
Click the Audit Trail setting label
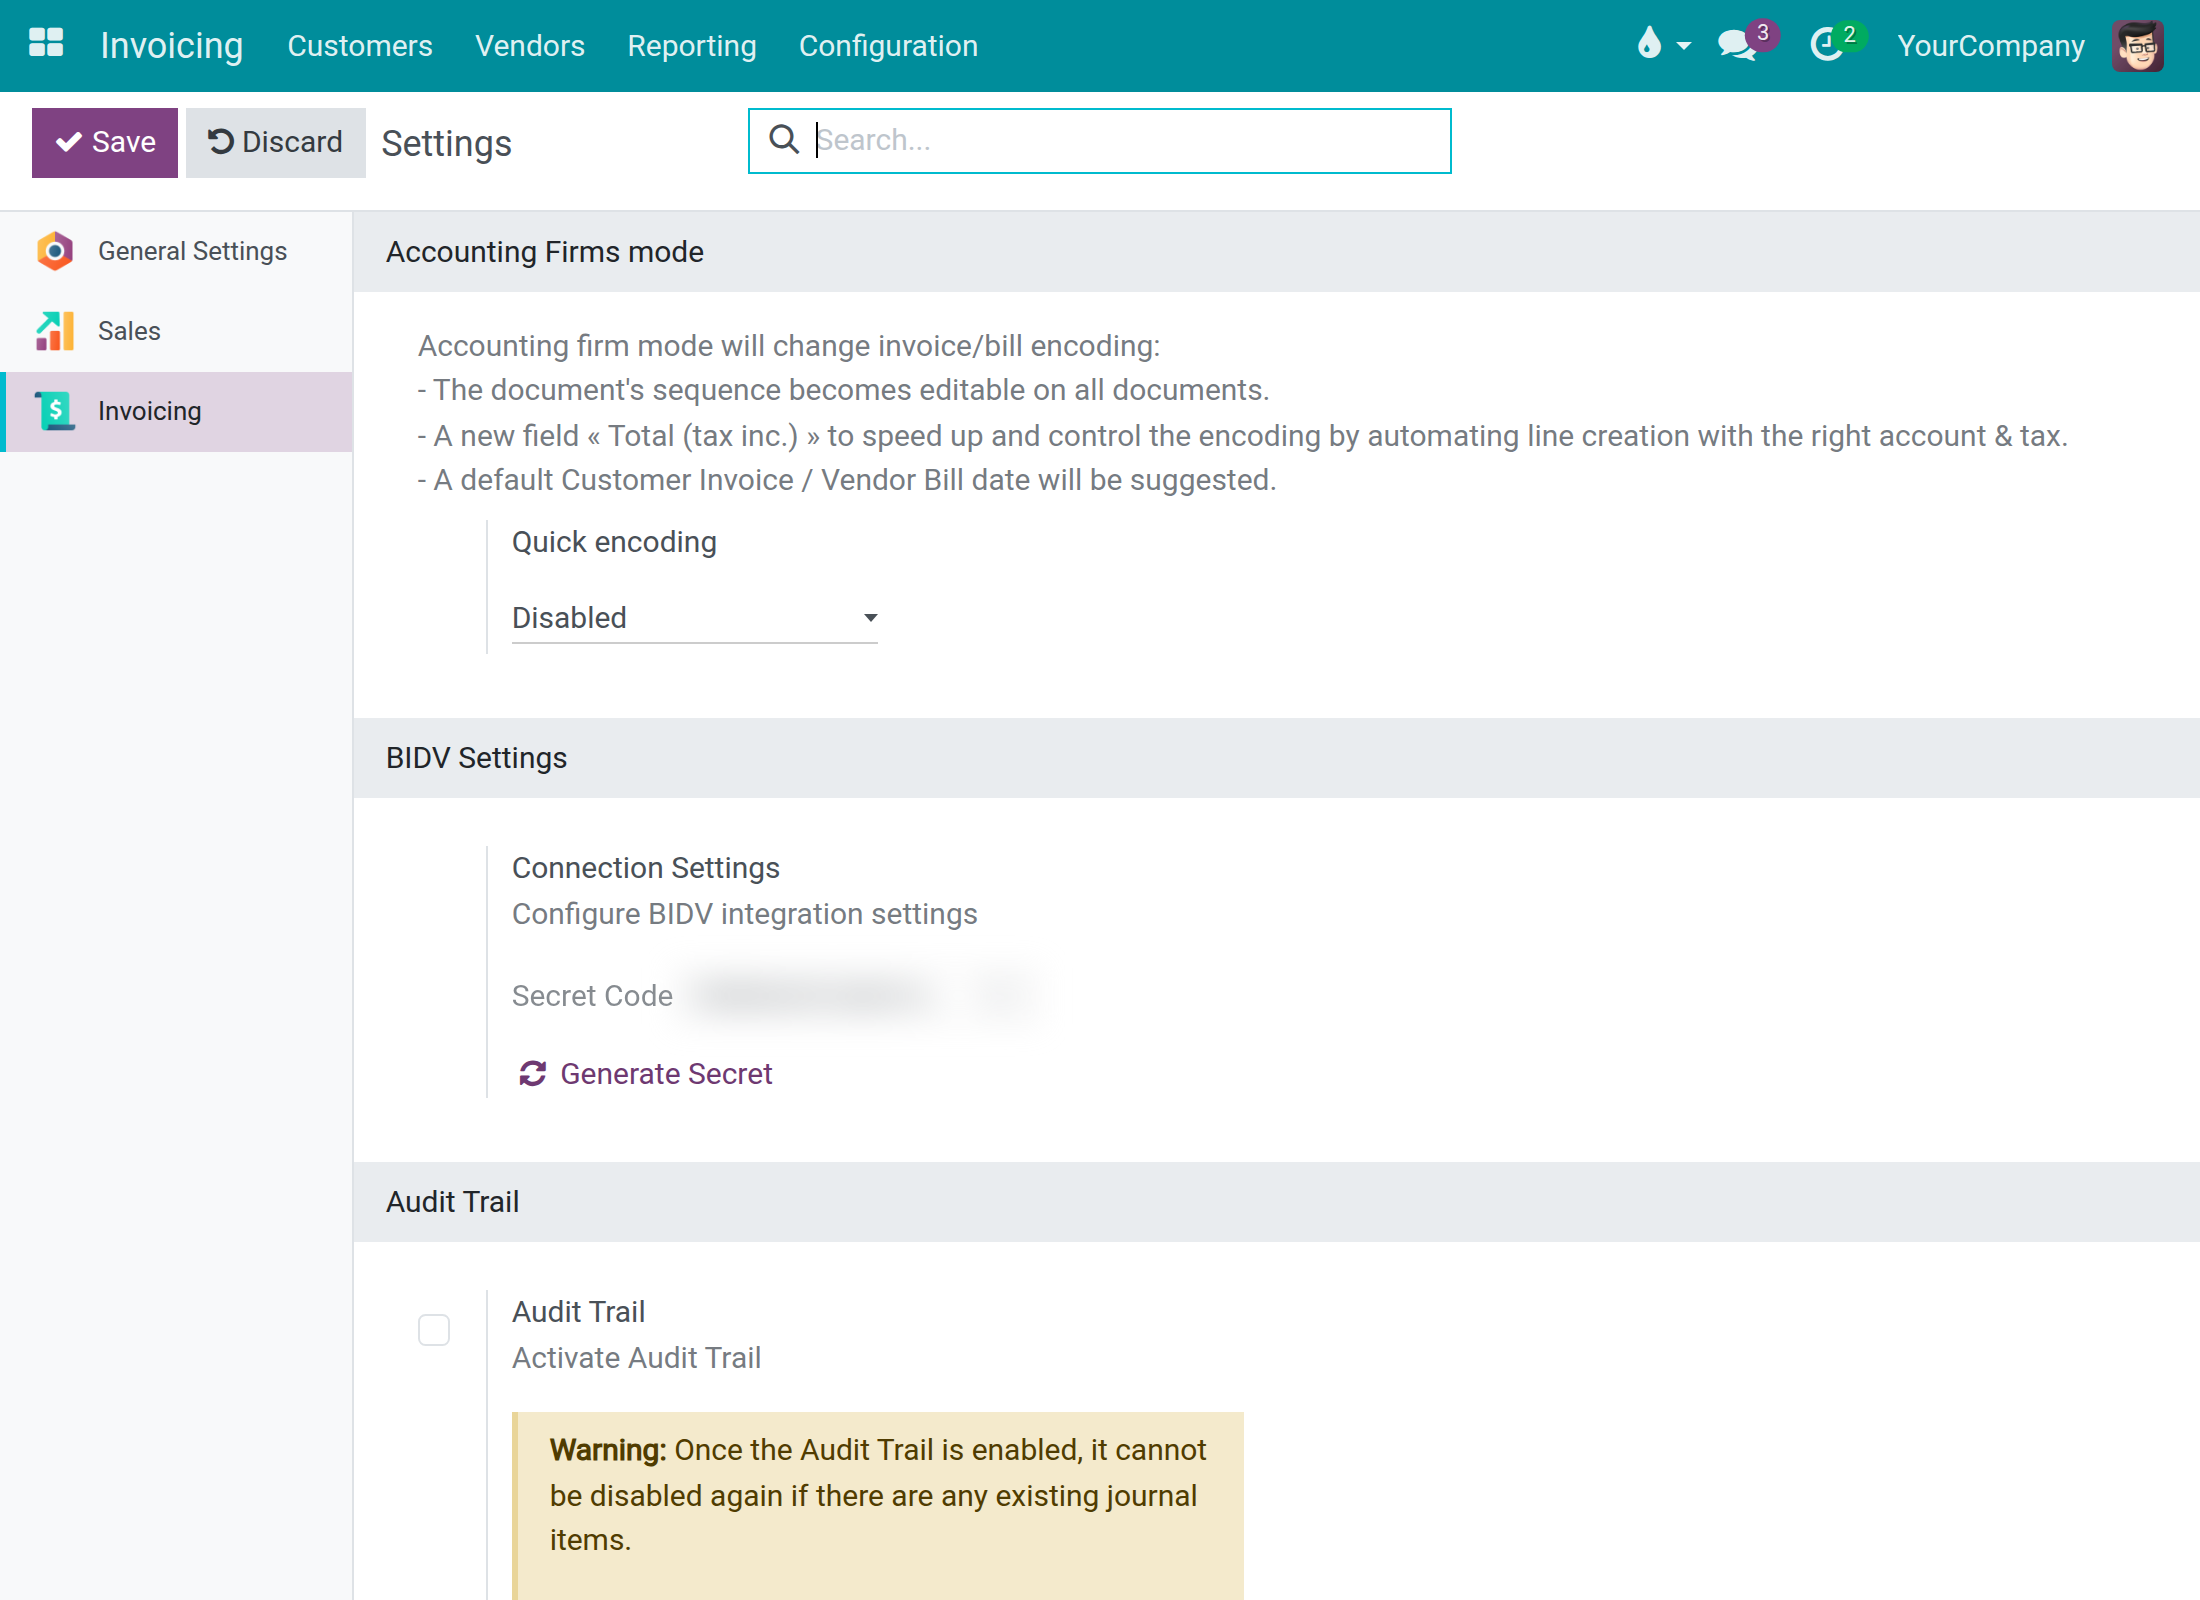[579, 1312]
